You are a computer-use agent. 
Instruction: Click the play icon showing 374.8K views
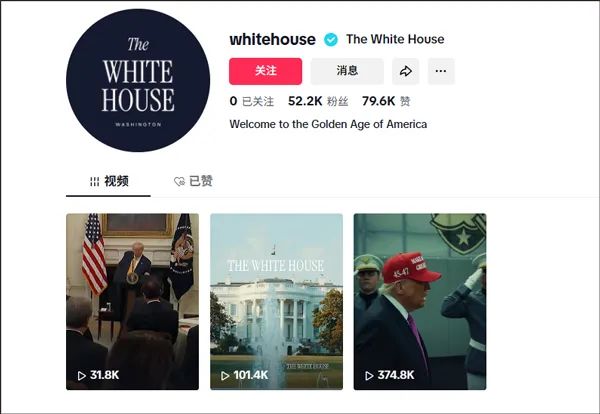369,376
